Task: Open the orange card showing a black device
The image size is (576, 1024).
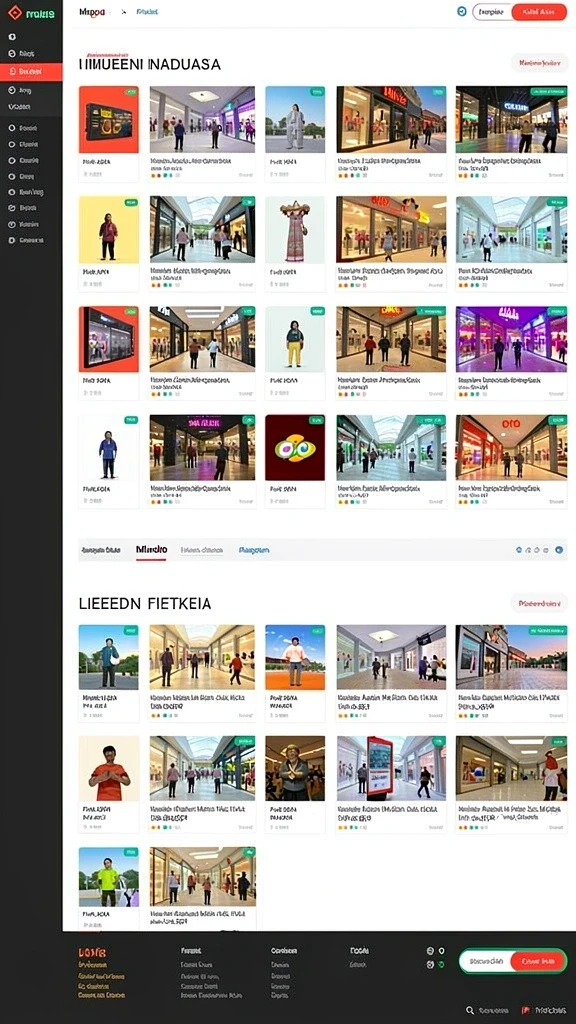Action: click(x=108, y=134)
